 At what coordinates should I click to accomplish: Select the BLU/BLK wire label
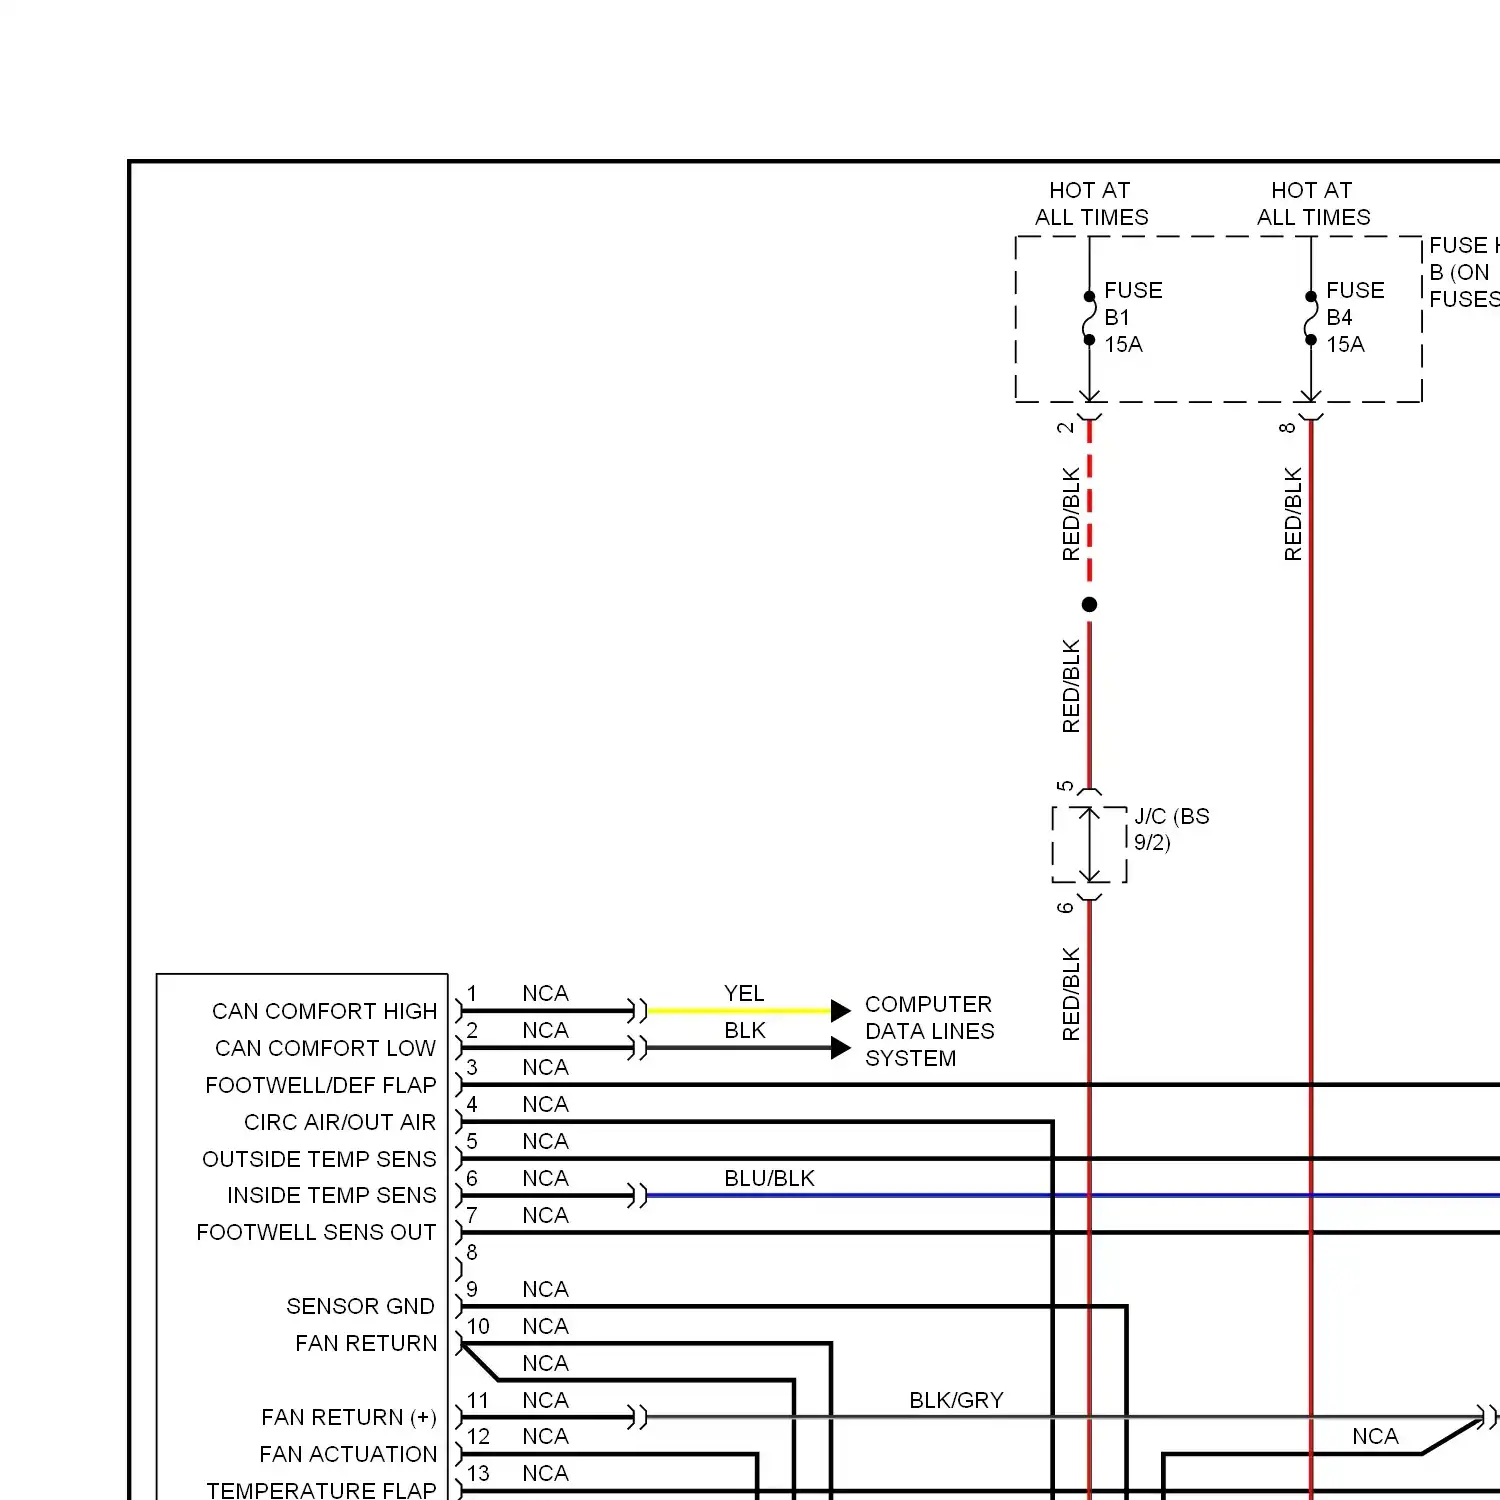coord(769,1178)
